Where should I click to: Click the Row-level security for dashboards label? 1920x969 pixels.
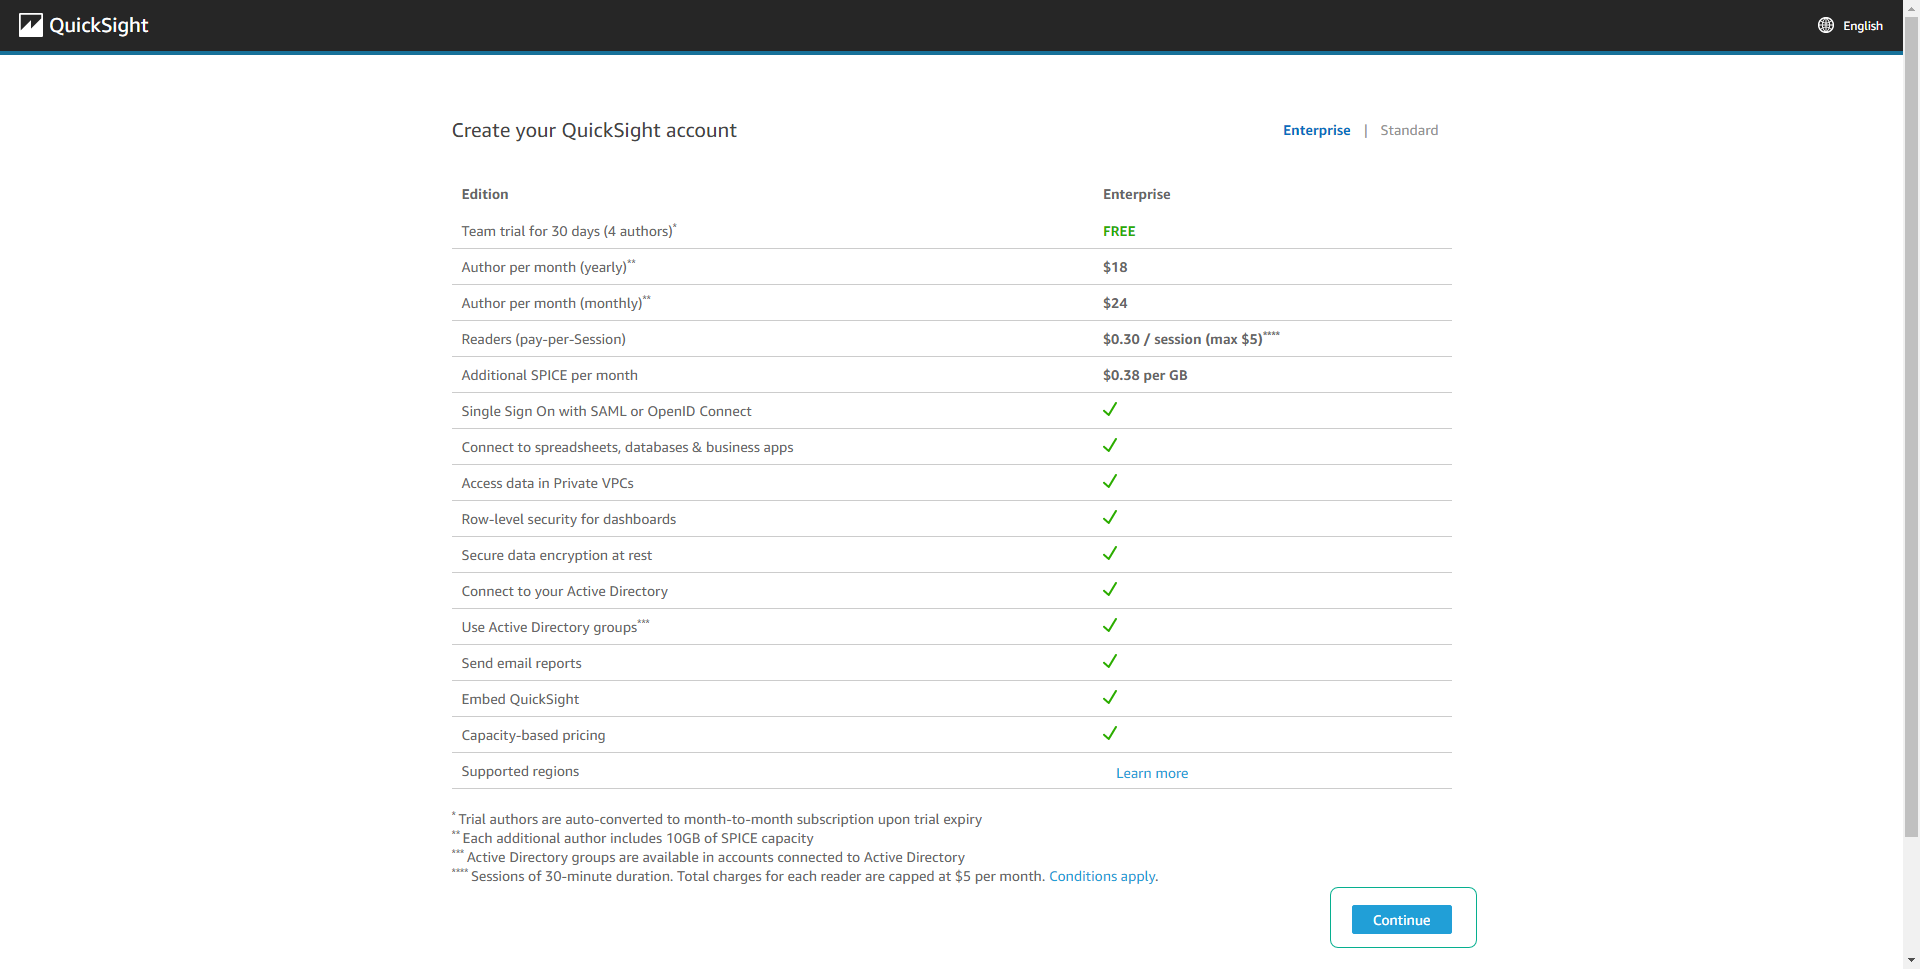[569, 519]
